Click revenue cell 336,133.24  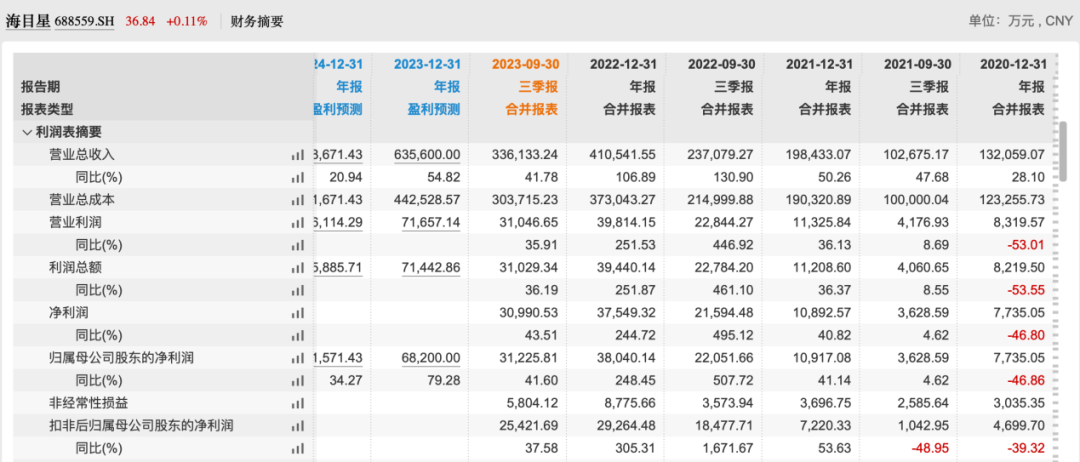(x=525, y=155)
